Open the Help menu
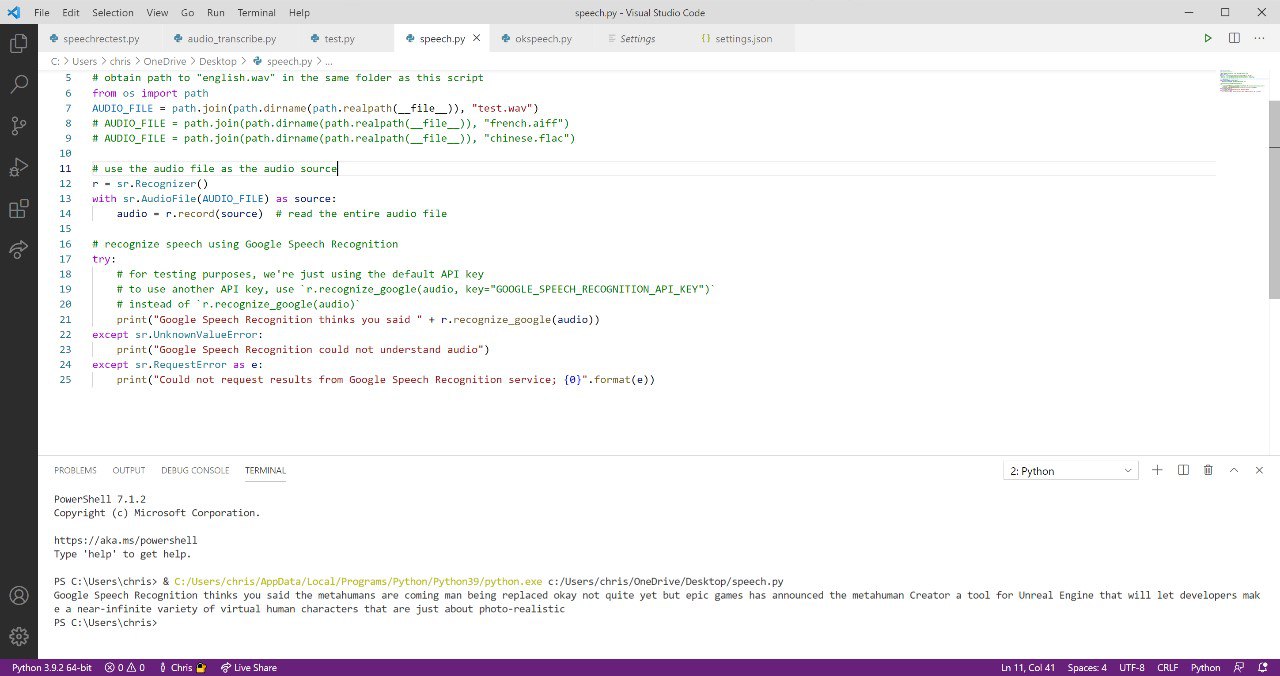The image size is (1280, 676). (x=299, y=13)
